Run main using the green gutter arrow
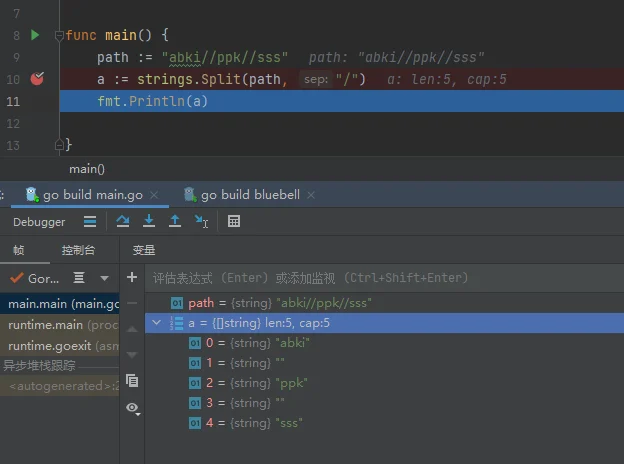The image size is (624, 464). [x=35, y=35]
